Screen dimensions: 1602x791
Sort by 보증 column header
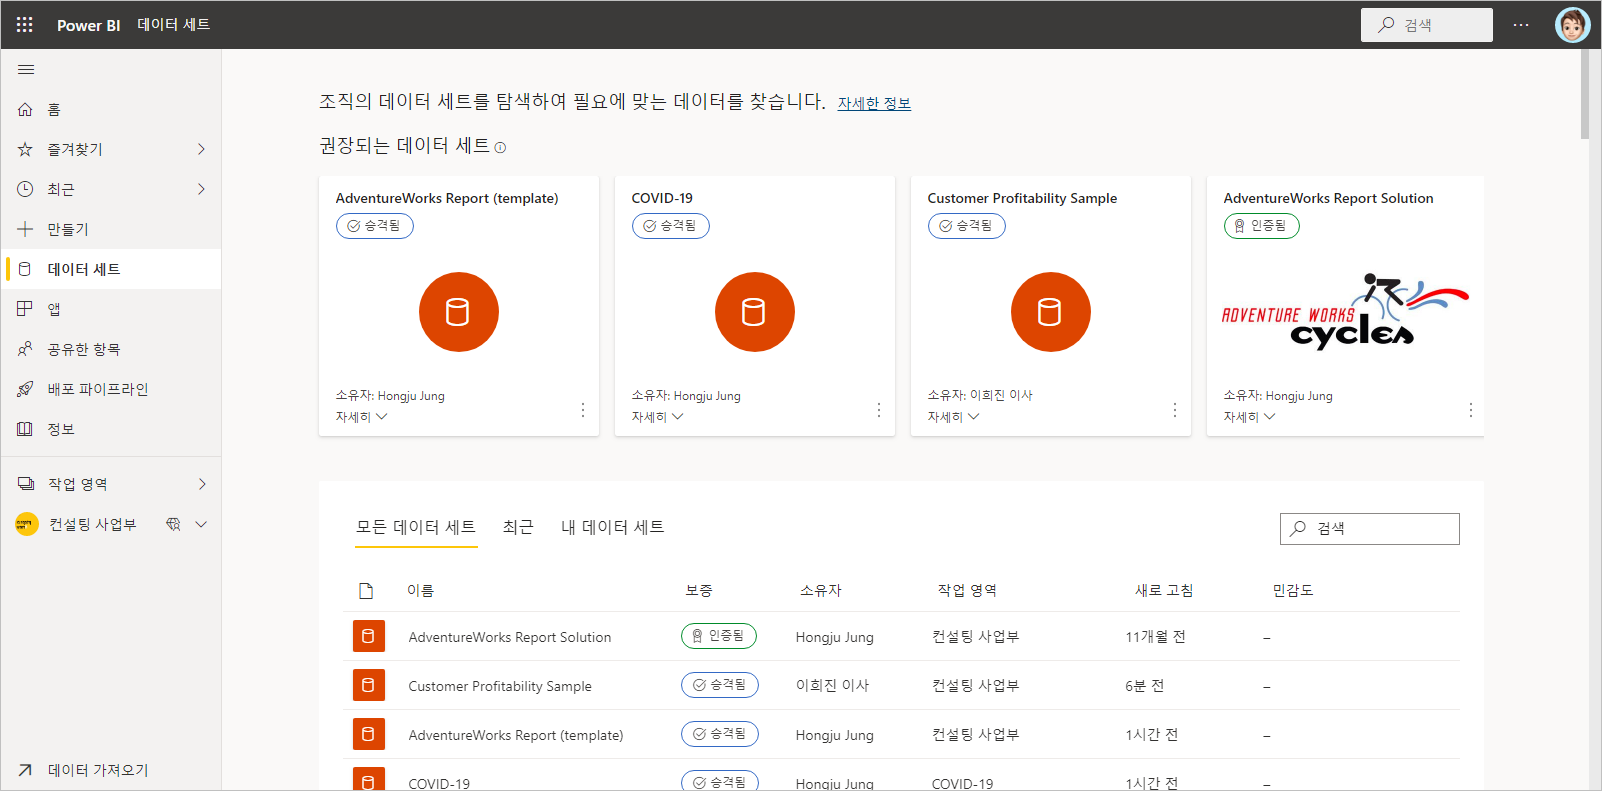pos(698,591)
